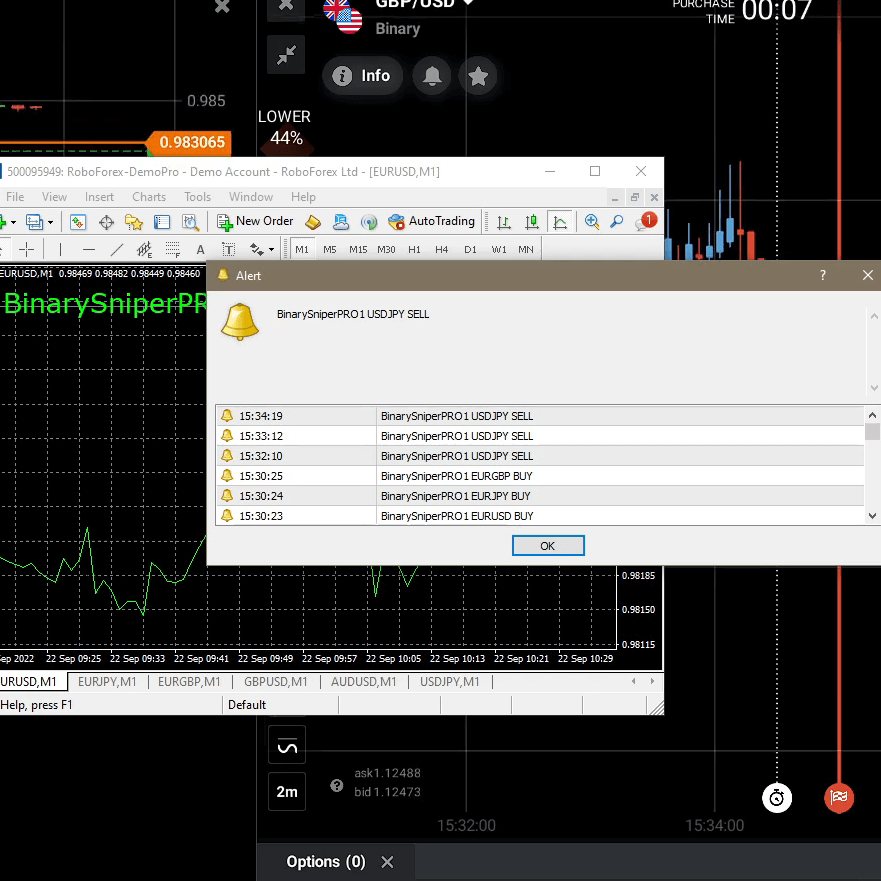Switch chart to Candlesticks mode

click(532, 222)
